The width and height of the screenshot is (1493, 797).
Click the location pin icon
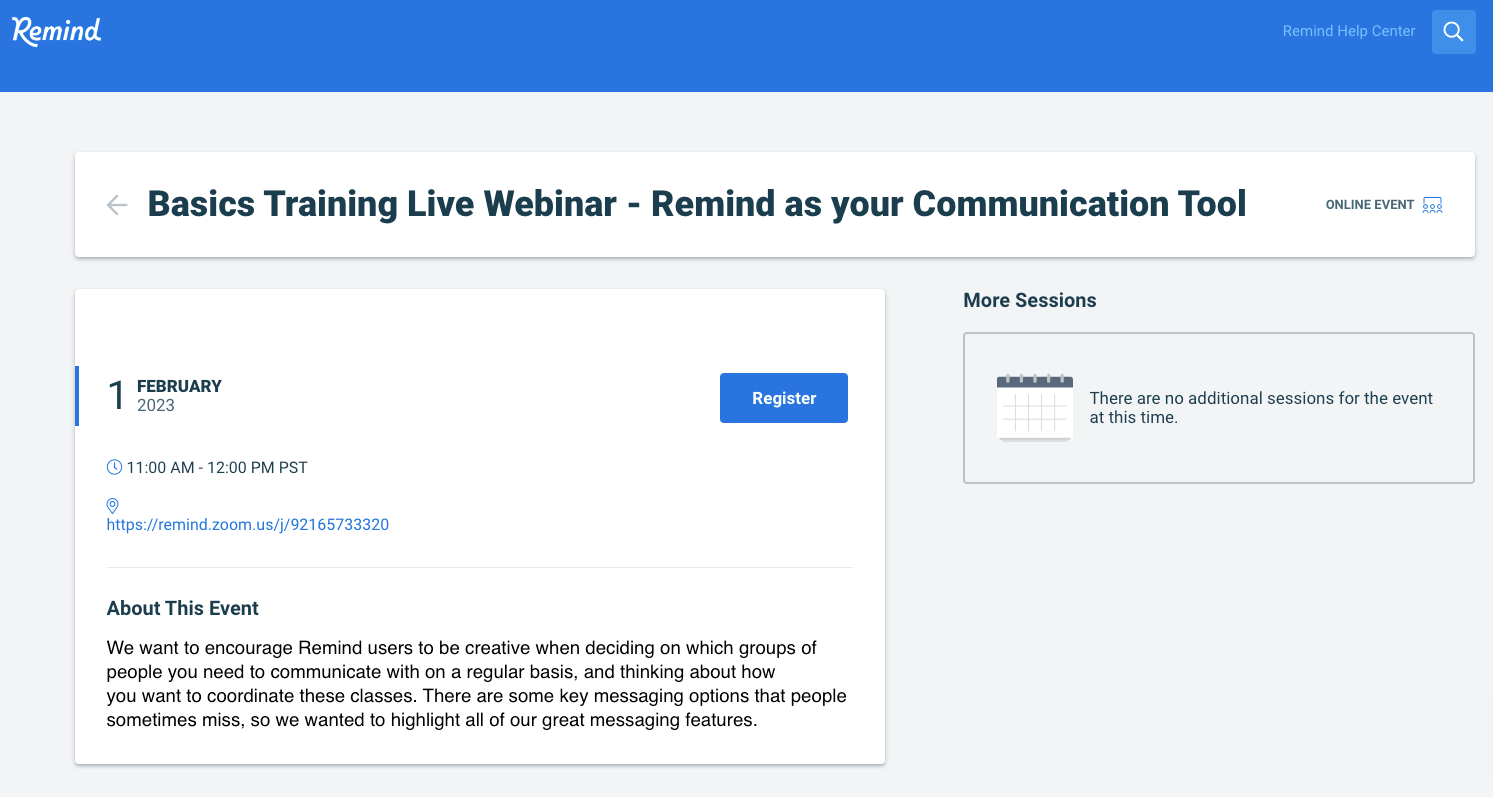[x=113, y=506]
